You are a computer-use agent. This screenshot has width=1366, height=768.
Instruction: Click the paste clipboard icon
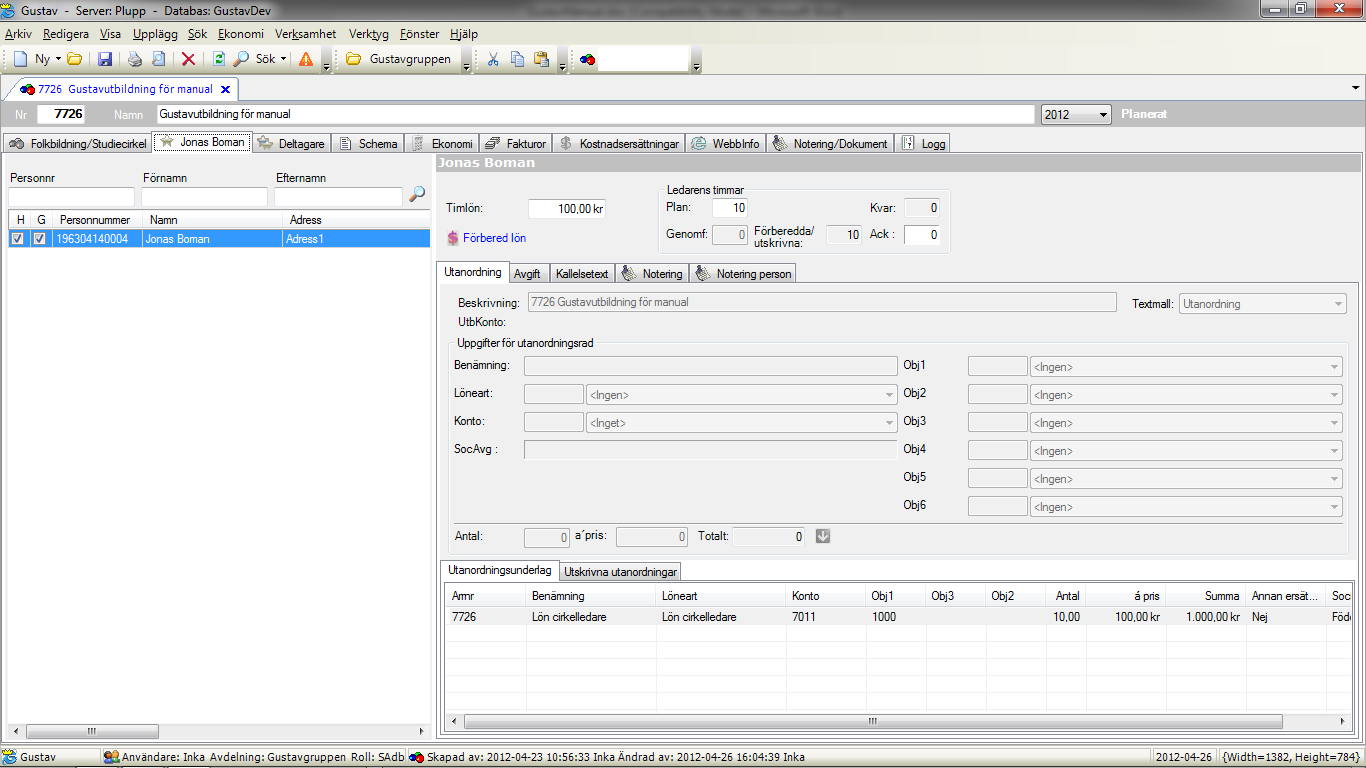click(541, 59)
